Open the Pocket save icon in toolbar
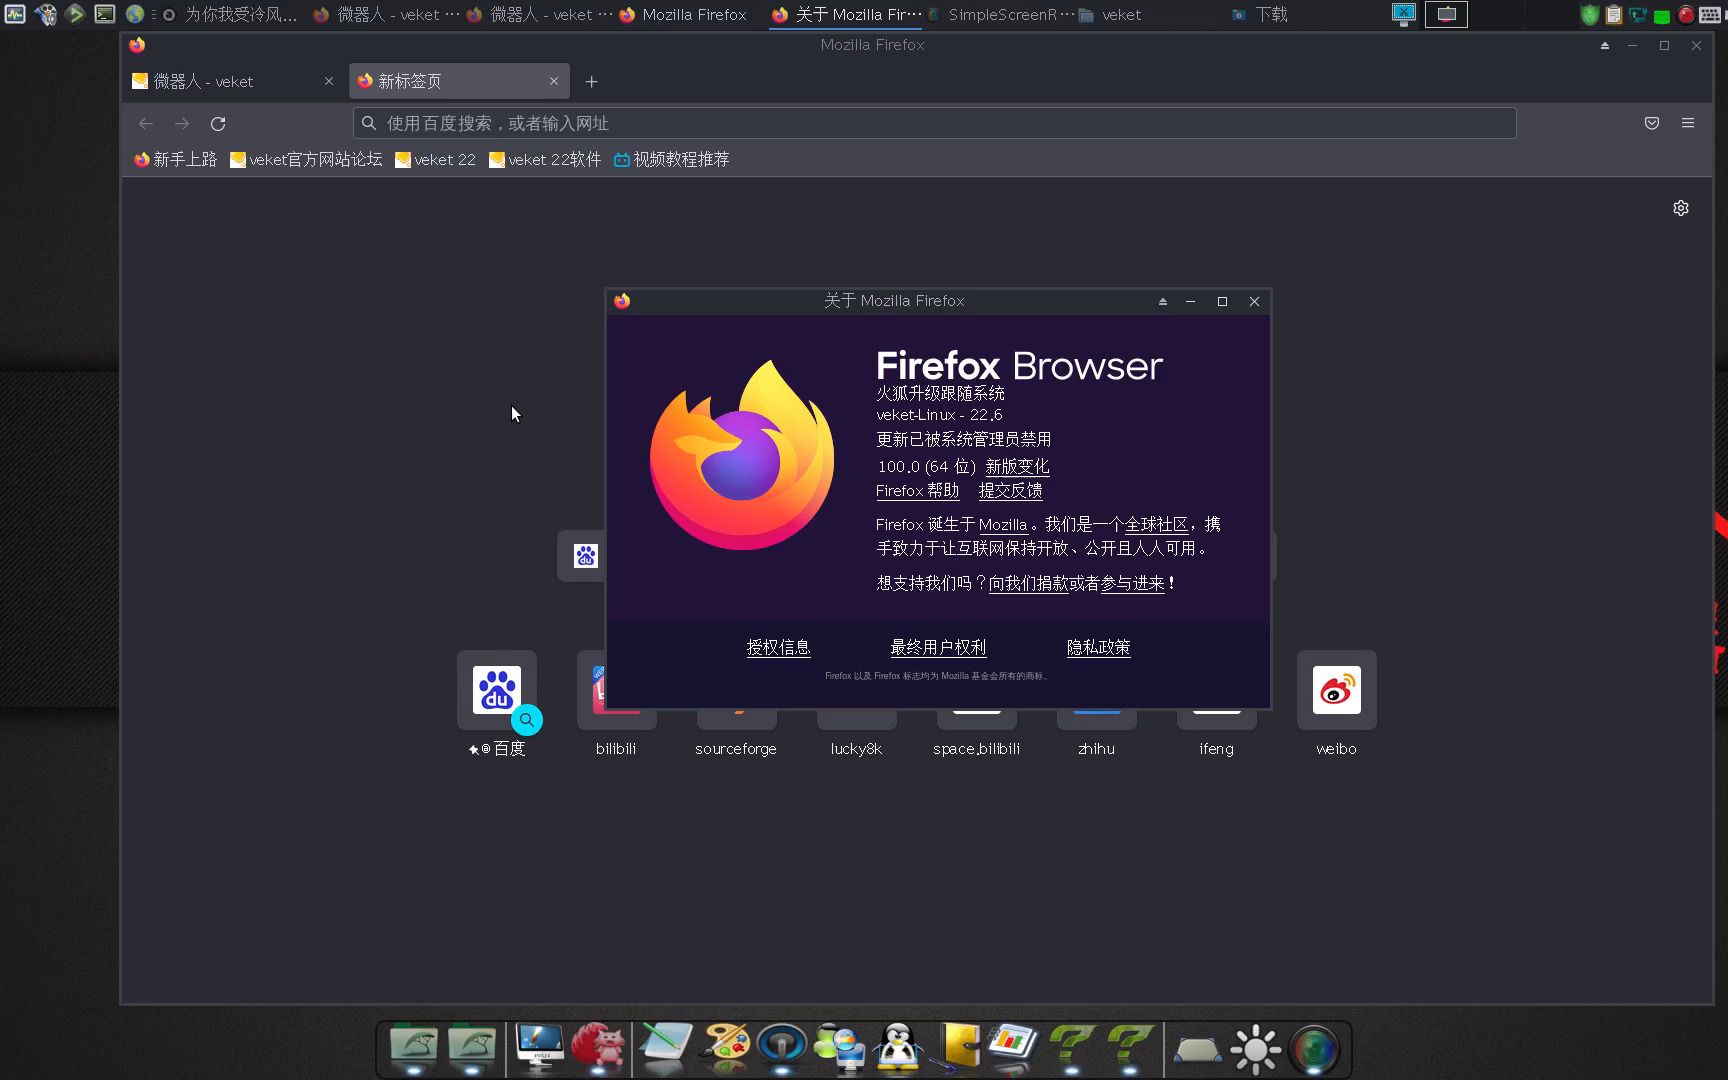The image size is (1728, 1080). coord(1652,123)
